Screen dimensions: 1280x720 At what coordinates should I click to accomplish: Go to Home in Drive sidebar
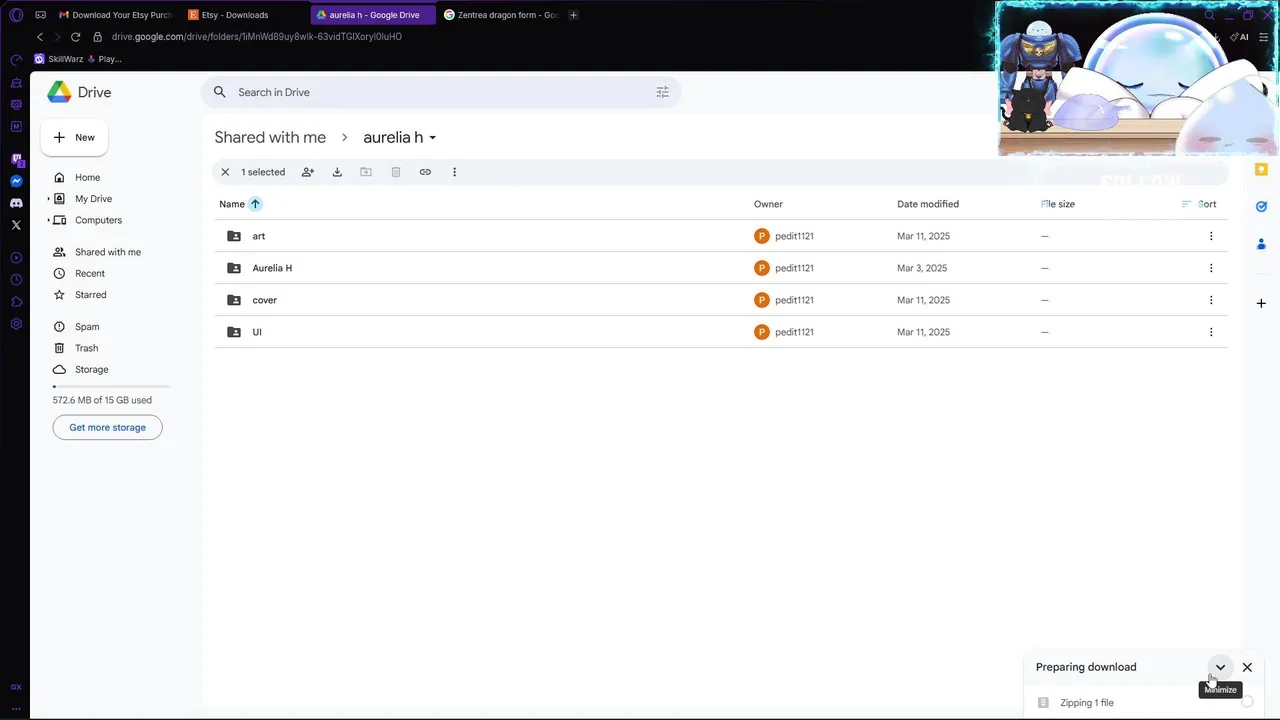(87, 178)
